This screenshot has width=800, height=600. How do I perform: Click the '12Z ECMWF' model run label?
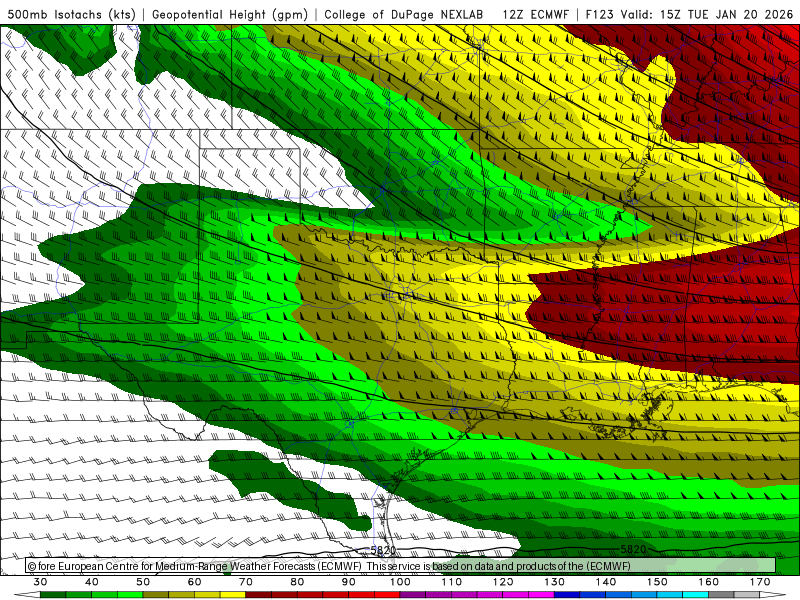coord(535,15)
